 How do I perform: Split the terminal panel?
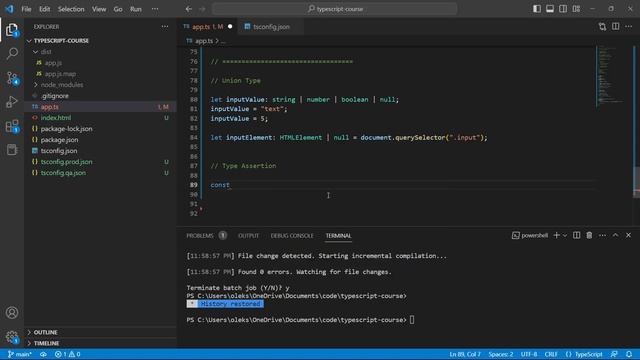click(x=576, y=235)
